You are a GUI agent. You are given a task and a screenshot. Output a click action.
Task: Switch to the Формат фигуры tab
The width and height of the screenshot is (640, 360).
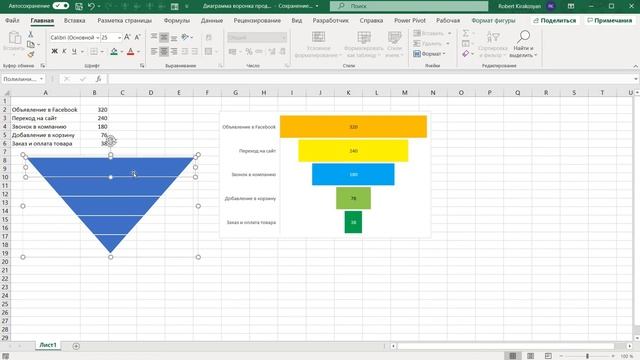[493, 20]
